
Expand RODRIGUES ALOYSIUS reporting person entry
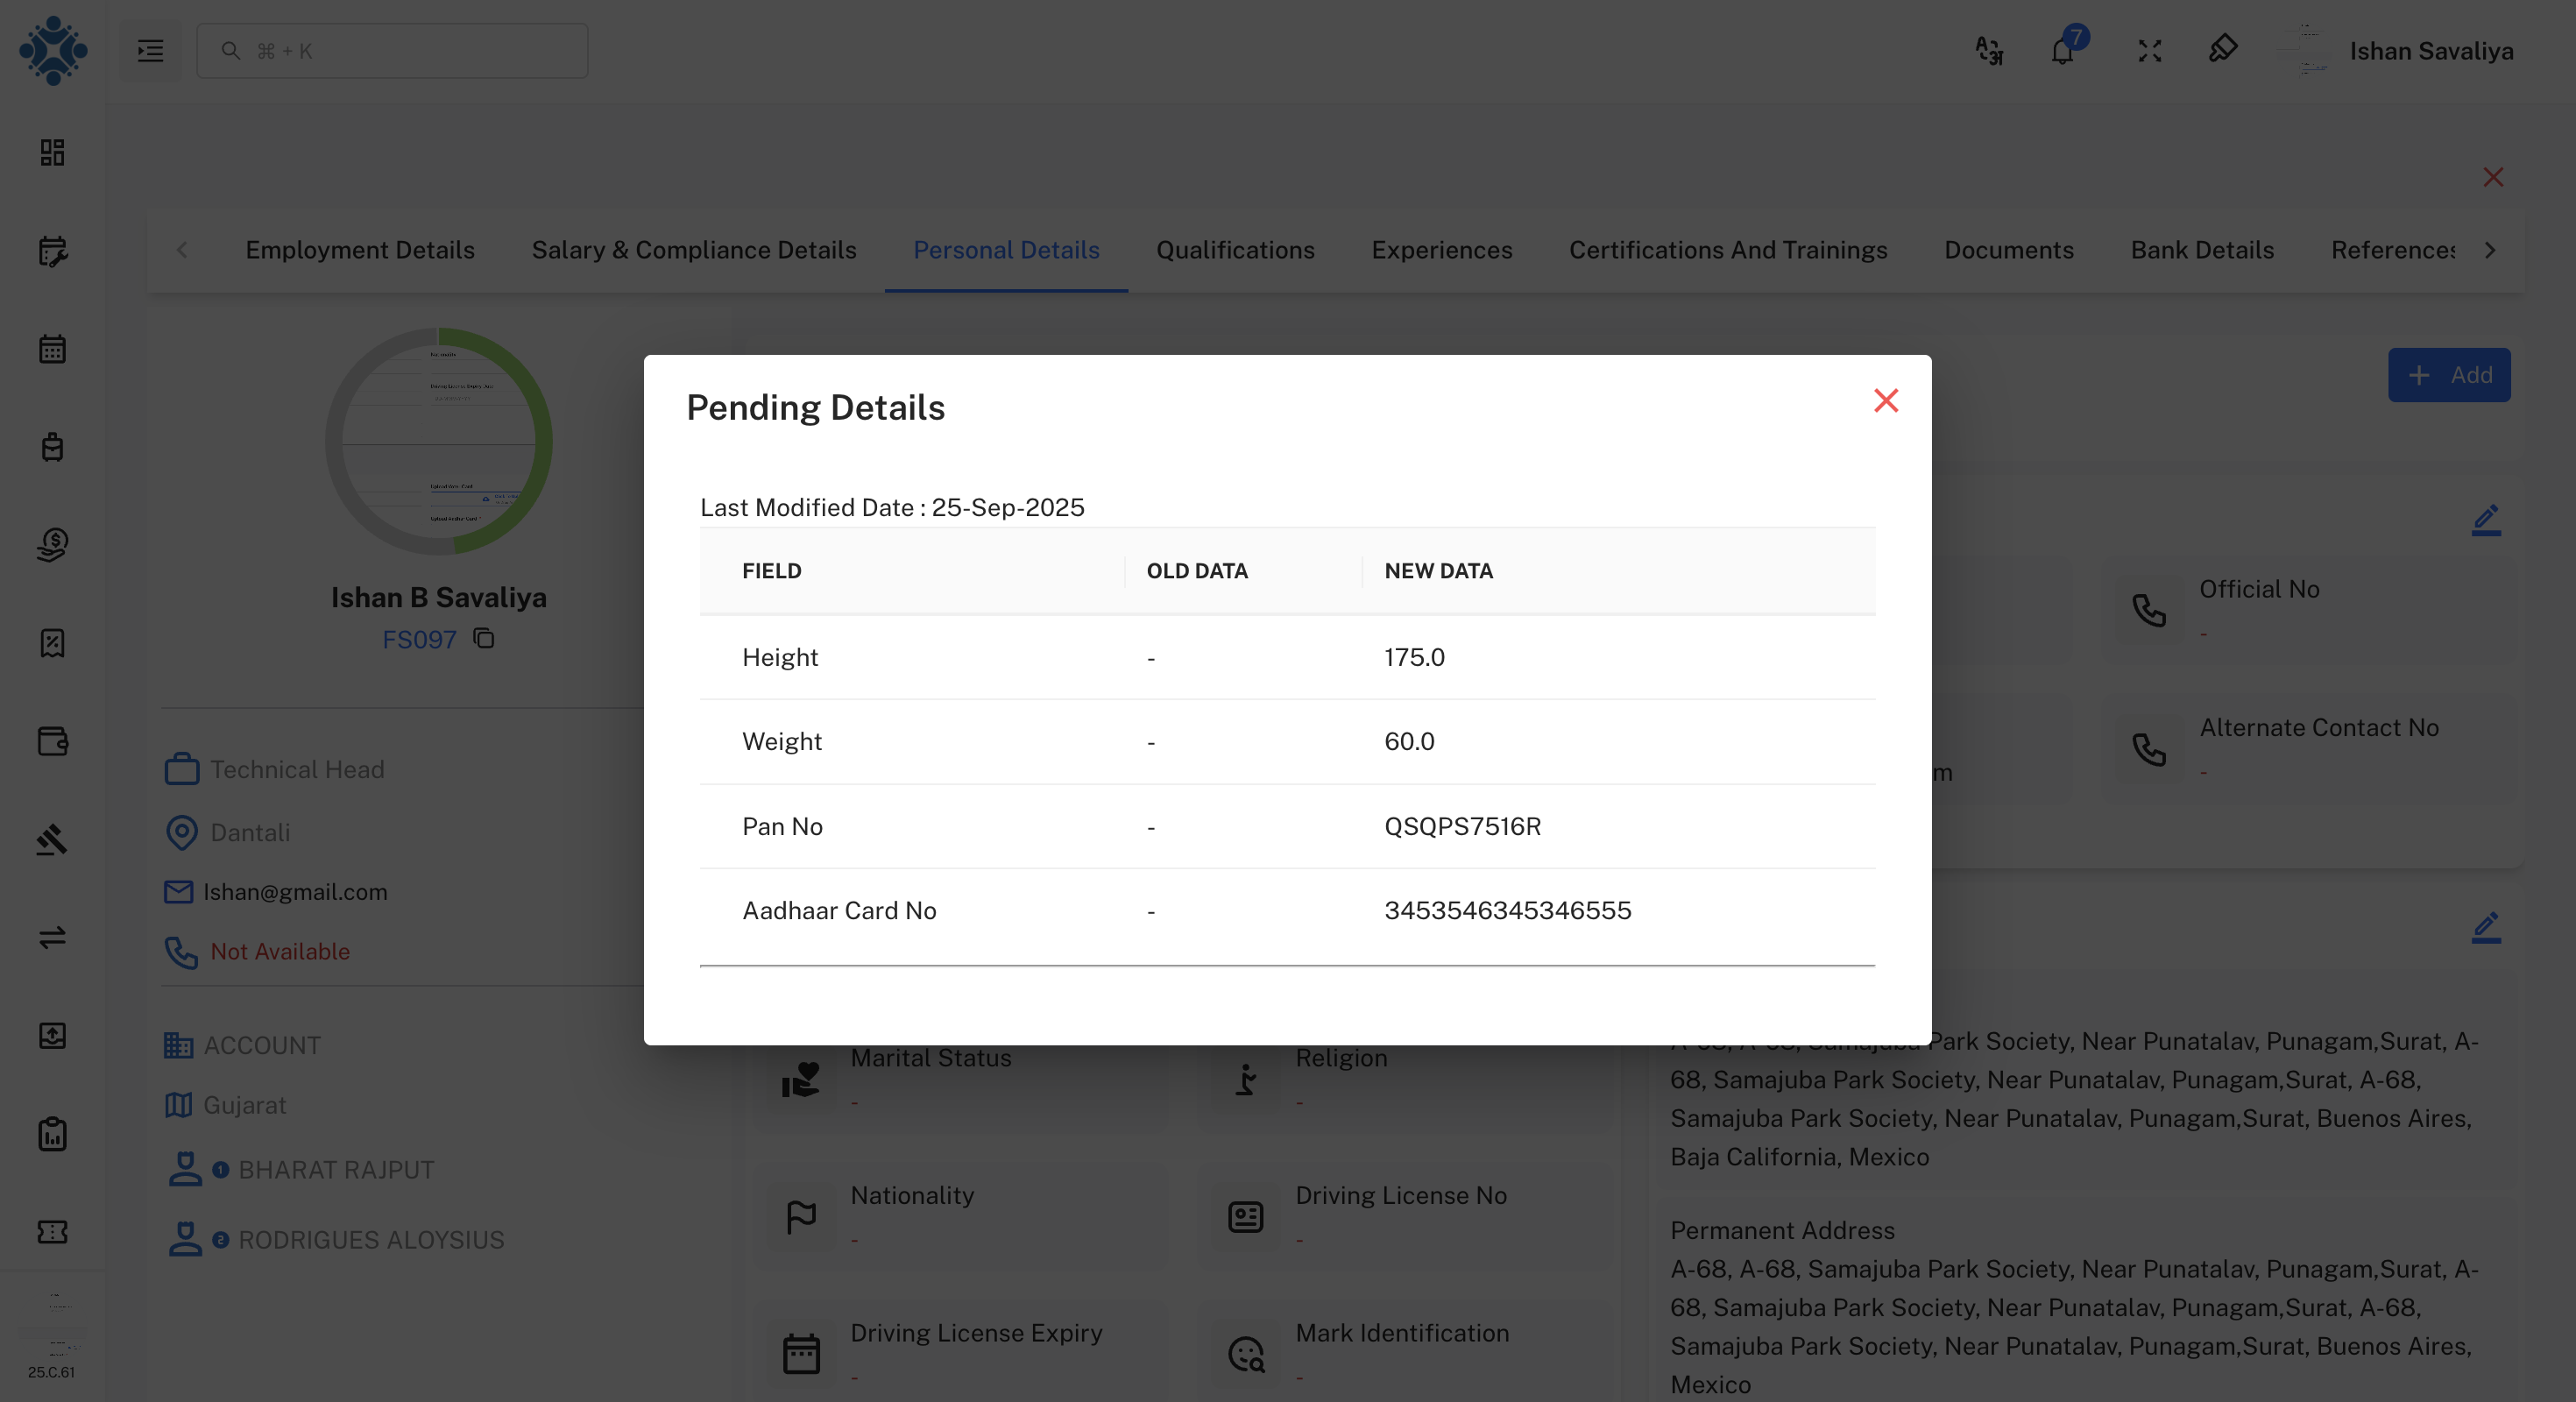369,1240
